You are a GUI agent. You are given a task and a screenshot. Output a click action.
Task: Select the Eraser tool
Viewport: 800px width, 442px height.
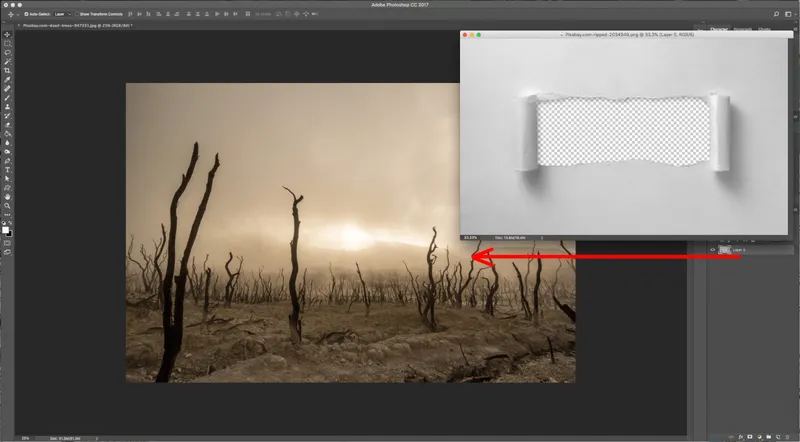pyautogui.click(x=7, y=125)
